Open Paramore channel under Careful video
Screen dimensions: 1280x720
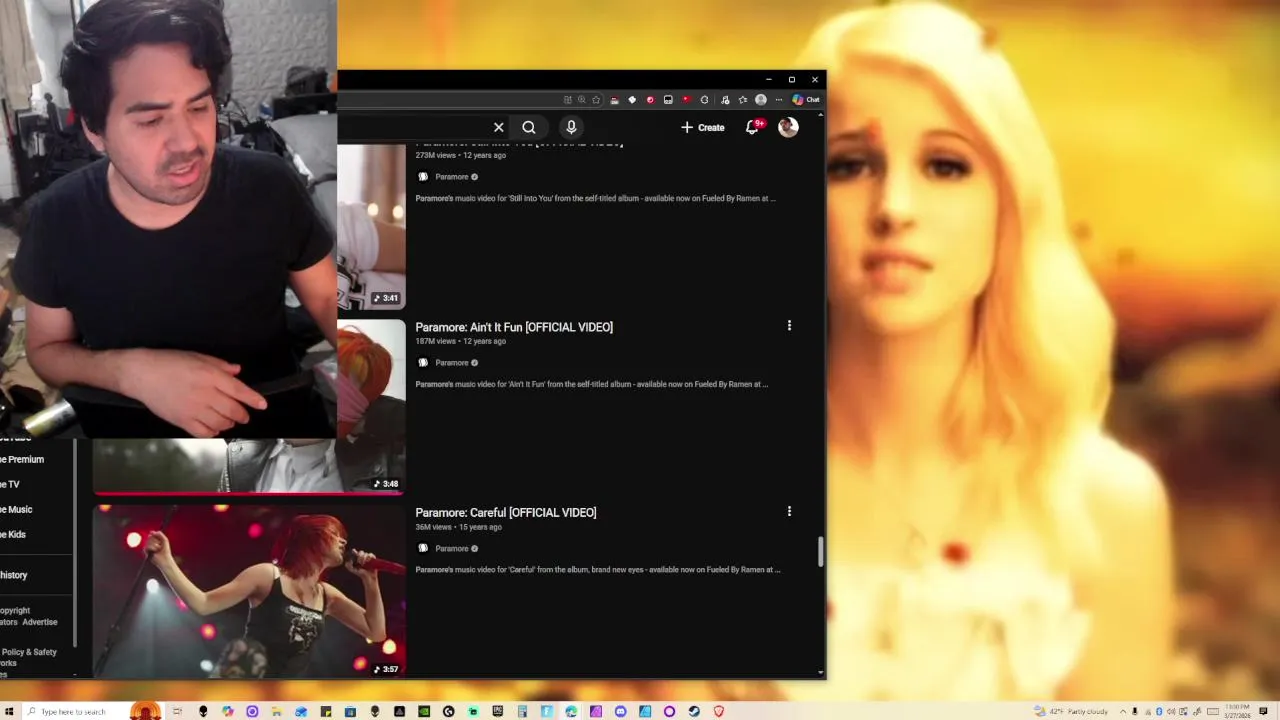click(451, 548)
